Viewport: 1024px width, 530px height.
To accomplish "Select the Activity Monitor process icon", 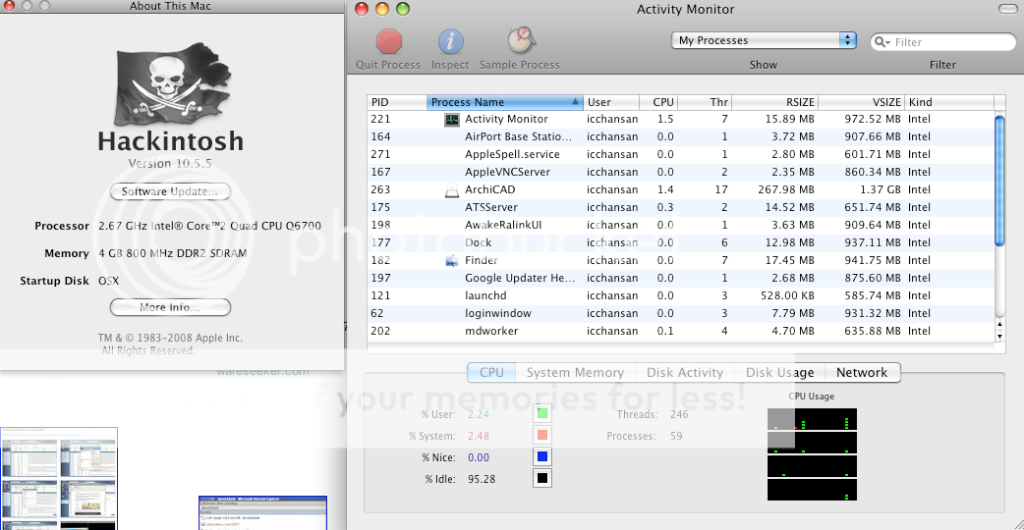I will coord(452,119).
